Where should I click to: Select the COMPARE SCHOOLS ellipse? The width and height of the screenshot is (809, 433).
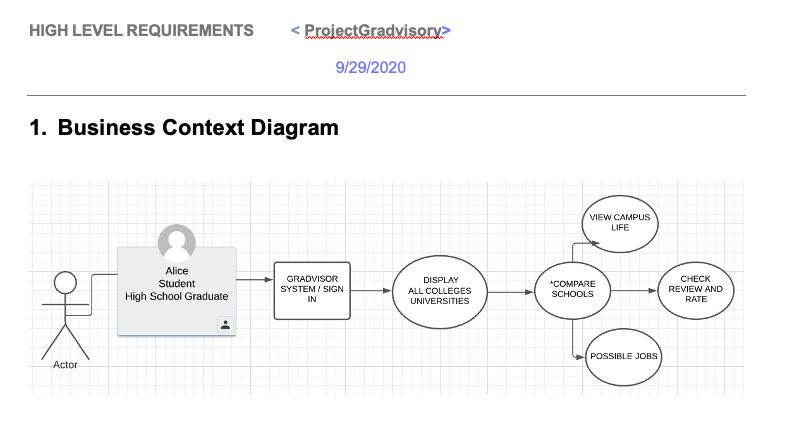[572, 291]
